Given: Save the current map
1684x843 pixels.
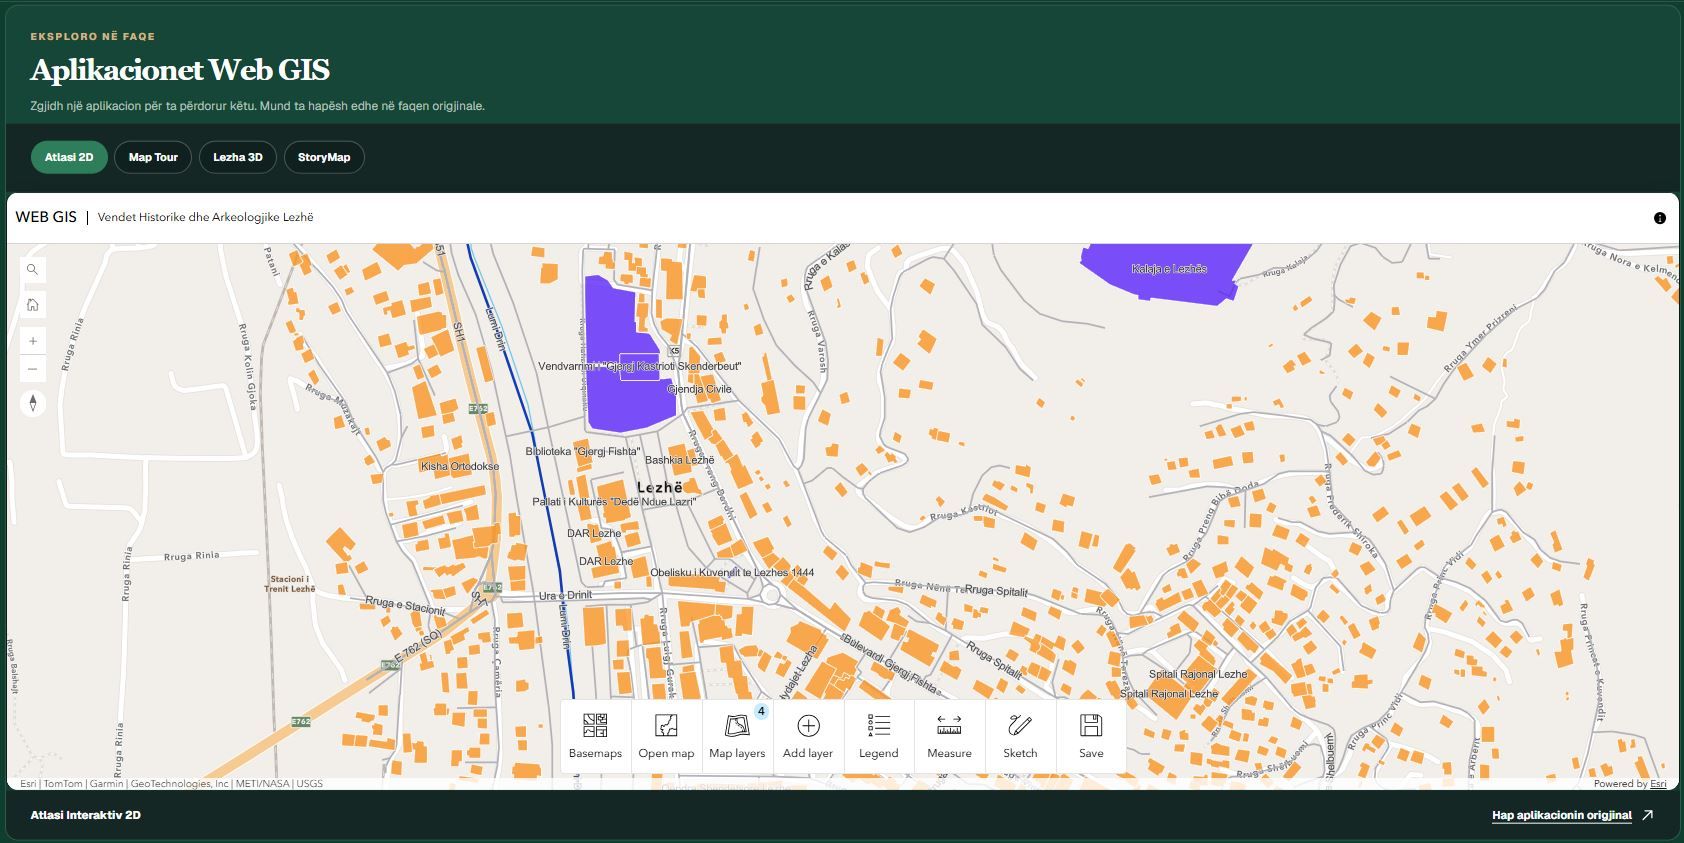Looking at the screenshot, I should (1091, 736).
